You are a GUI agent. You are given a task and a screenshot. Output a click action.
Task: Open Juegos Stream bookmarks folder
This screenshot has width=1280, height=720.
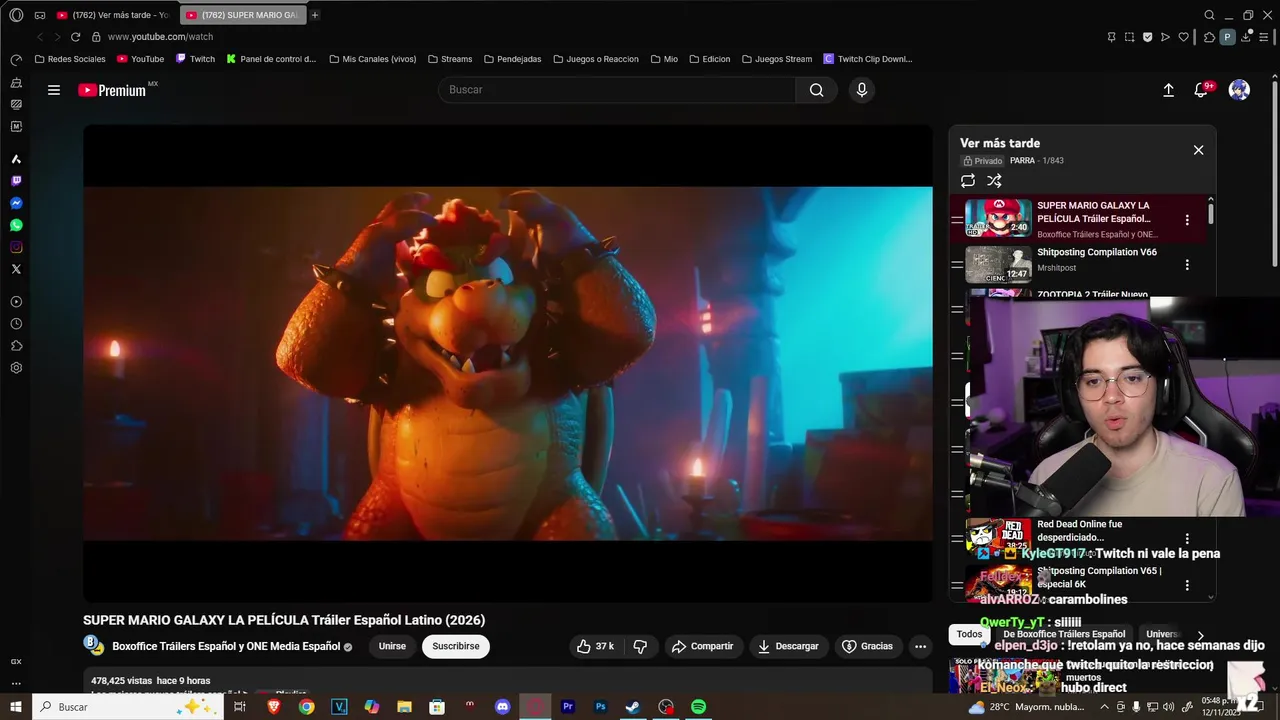click(x=777, y=59)
